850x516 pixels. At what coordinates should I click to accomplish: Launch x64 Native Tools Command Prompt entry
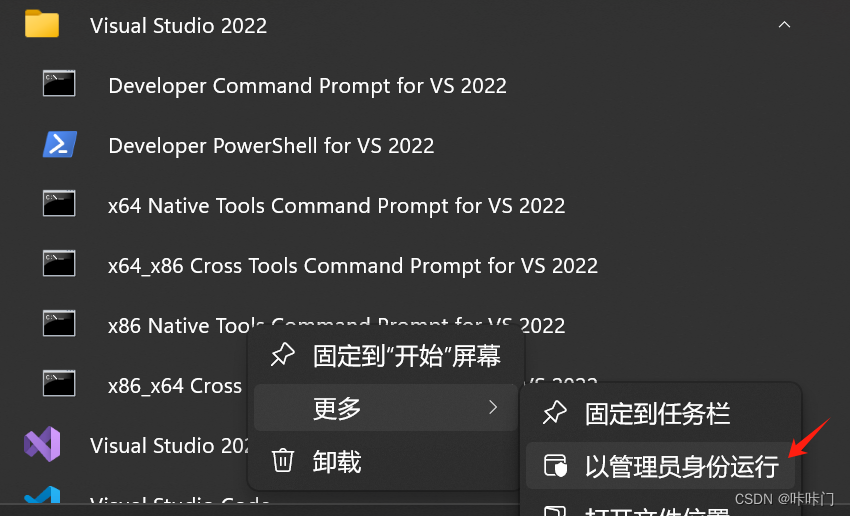coord(336,205)
